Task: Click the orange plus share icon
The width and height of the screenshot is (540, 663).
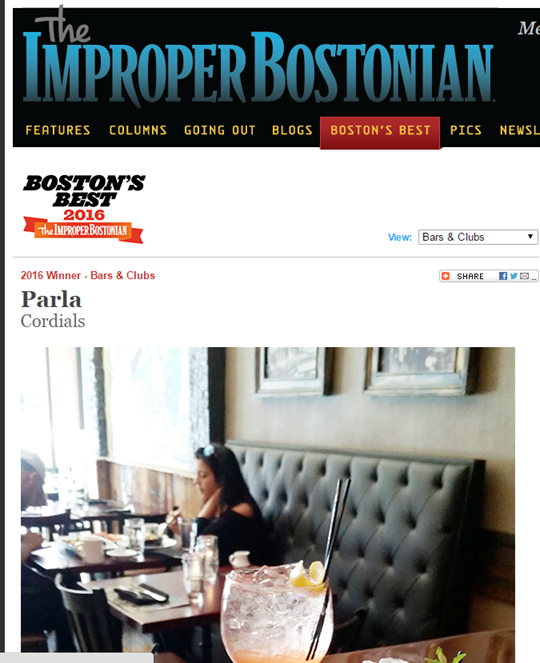Action: coord(445,276)
